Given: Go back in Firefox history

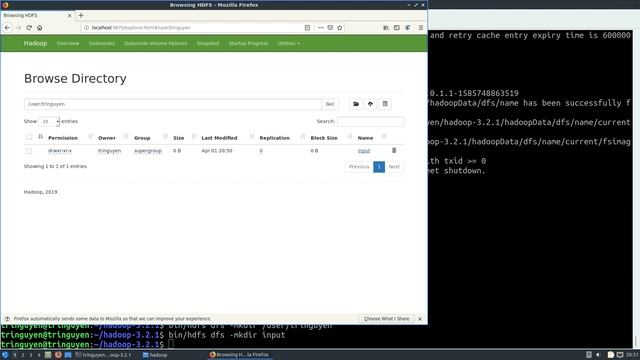Looking at the screenshot, I should [7, 28].
